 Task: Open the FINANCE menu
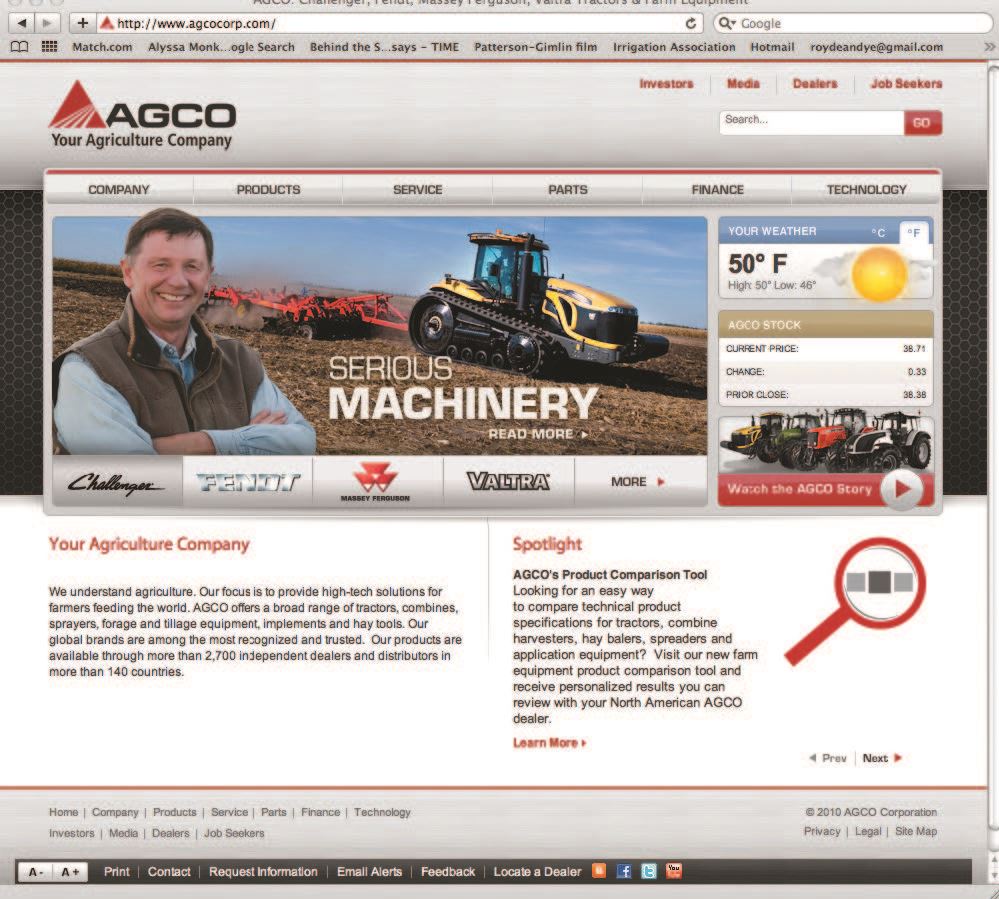pyautogui.click(x=717, y=190)
